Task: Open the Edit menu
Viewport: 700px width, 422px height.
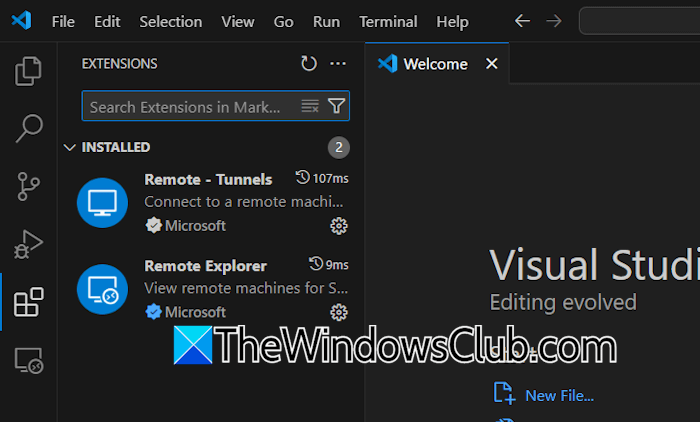Action: tap(107, 21)
